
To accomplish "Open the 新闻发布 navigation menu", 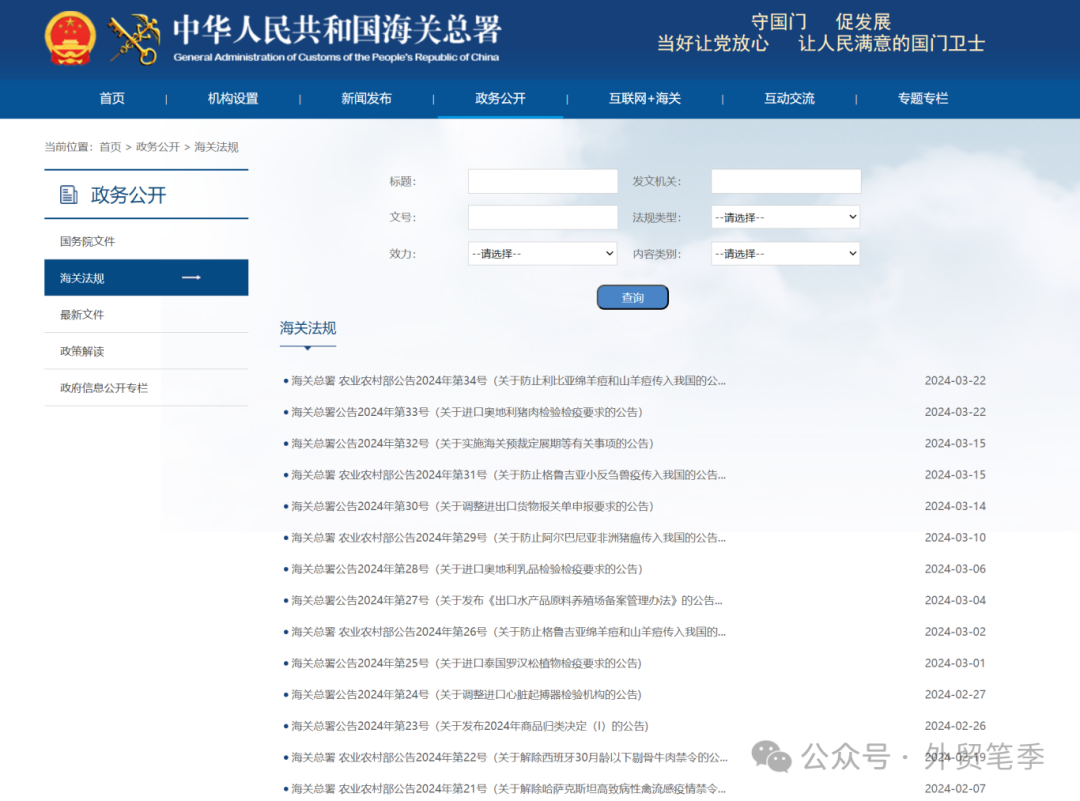I will 366,98.
